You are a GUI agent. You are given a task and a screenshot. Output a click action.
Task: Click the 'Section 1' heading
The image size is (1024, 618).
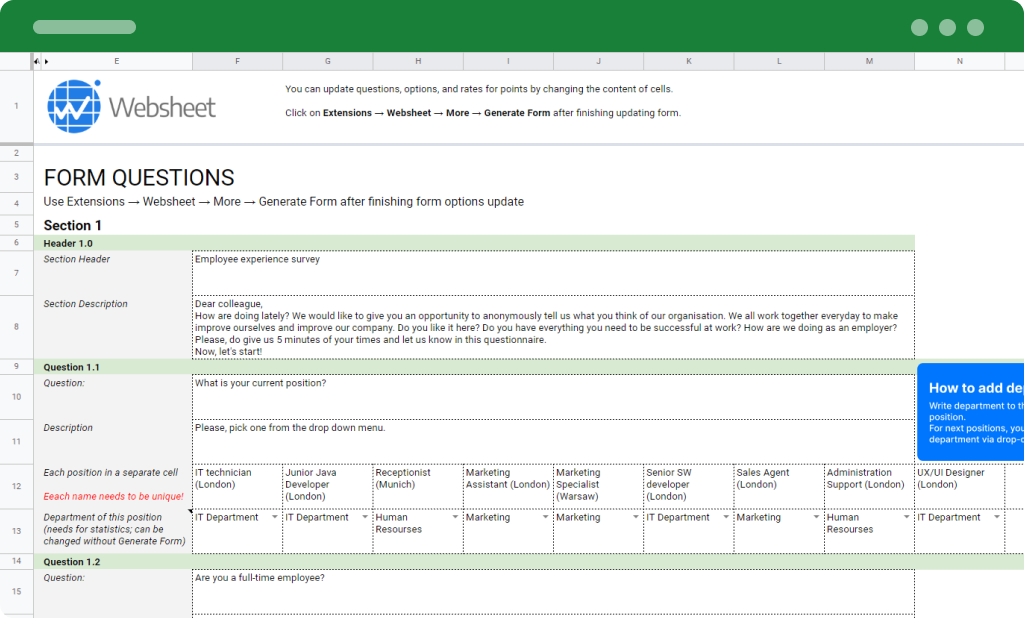[72, 225]
